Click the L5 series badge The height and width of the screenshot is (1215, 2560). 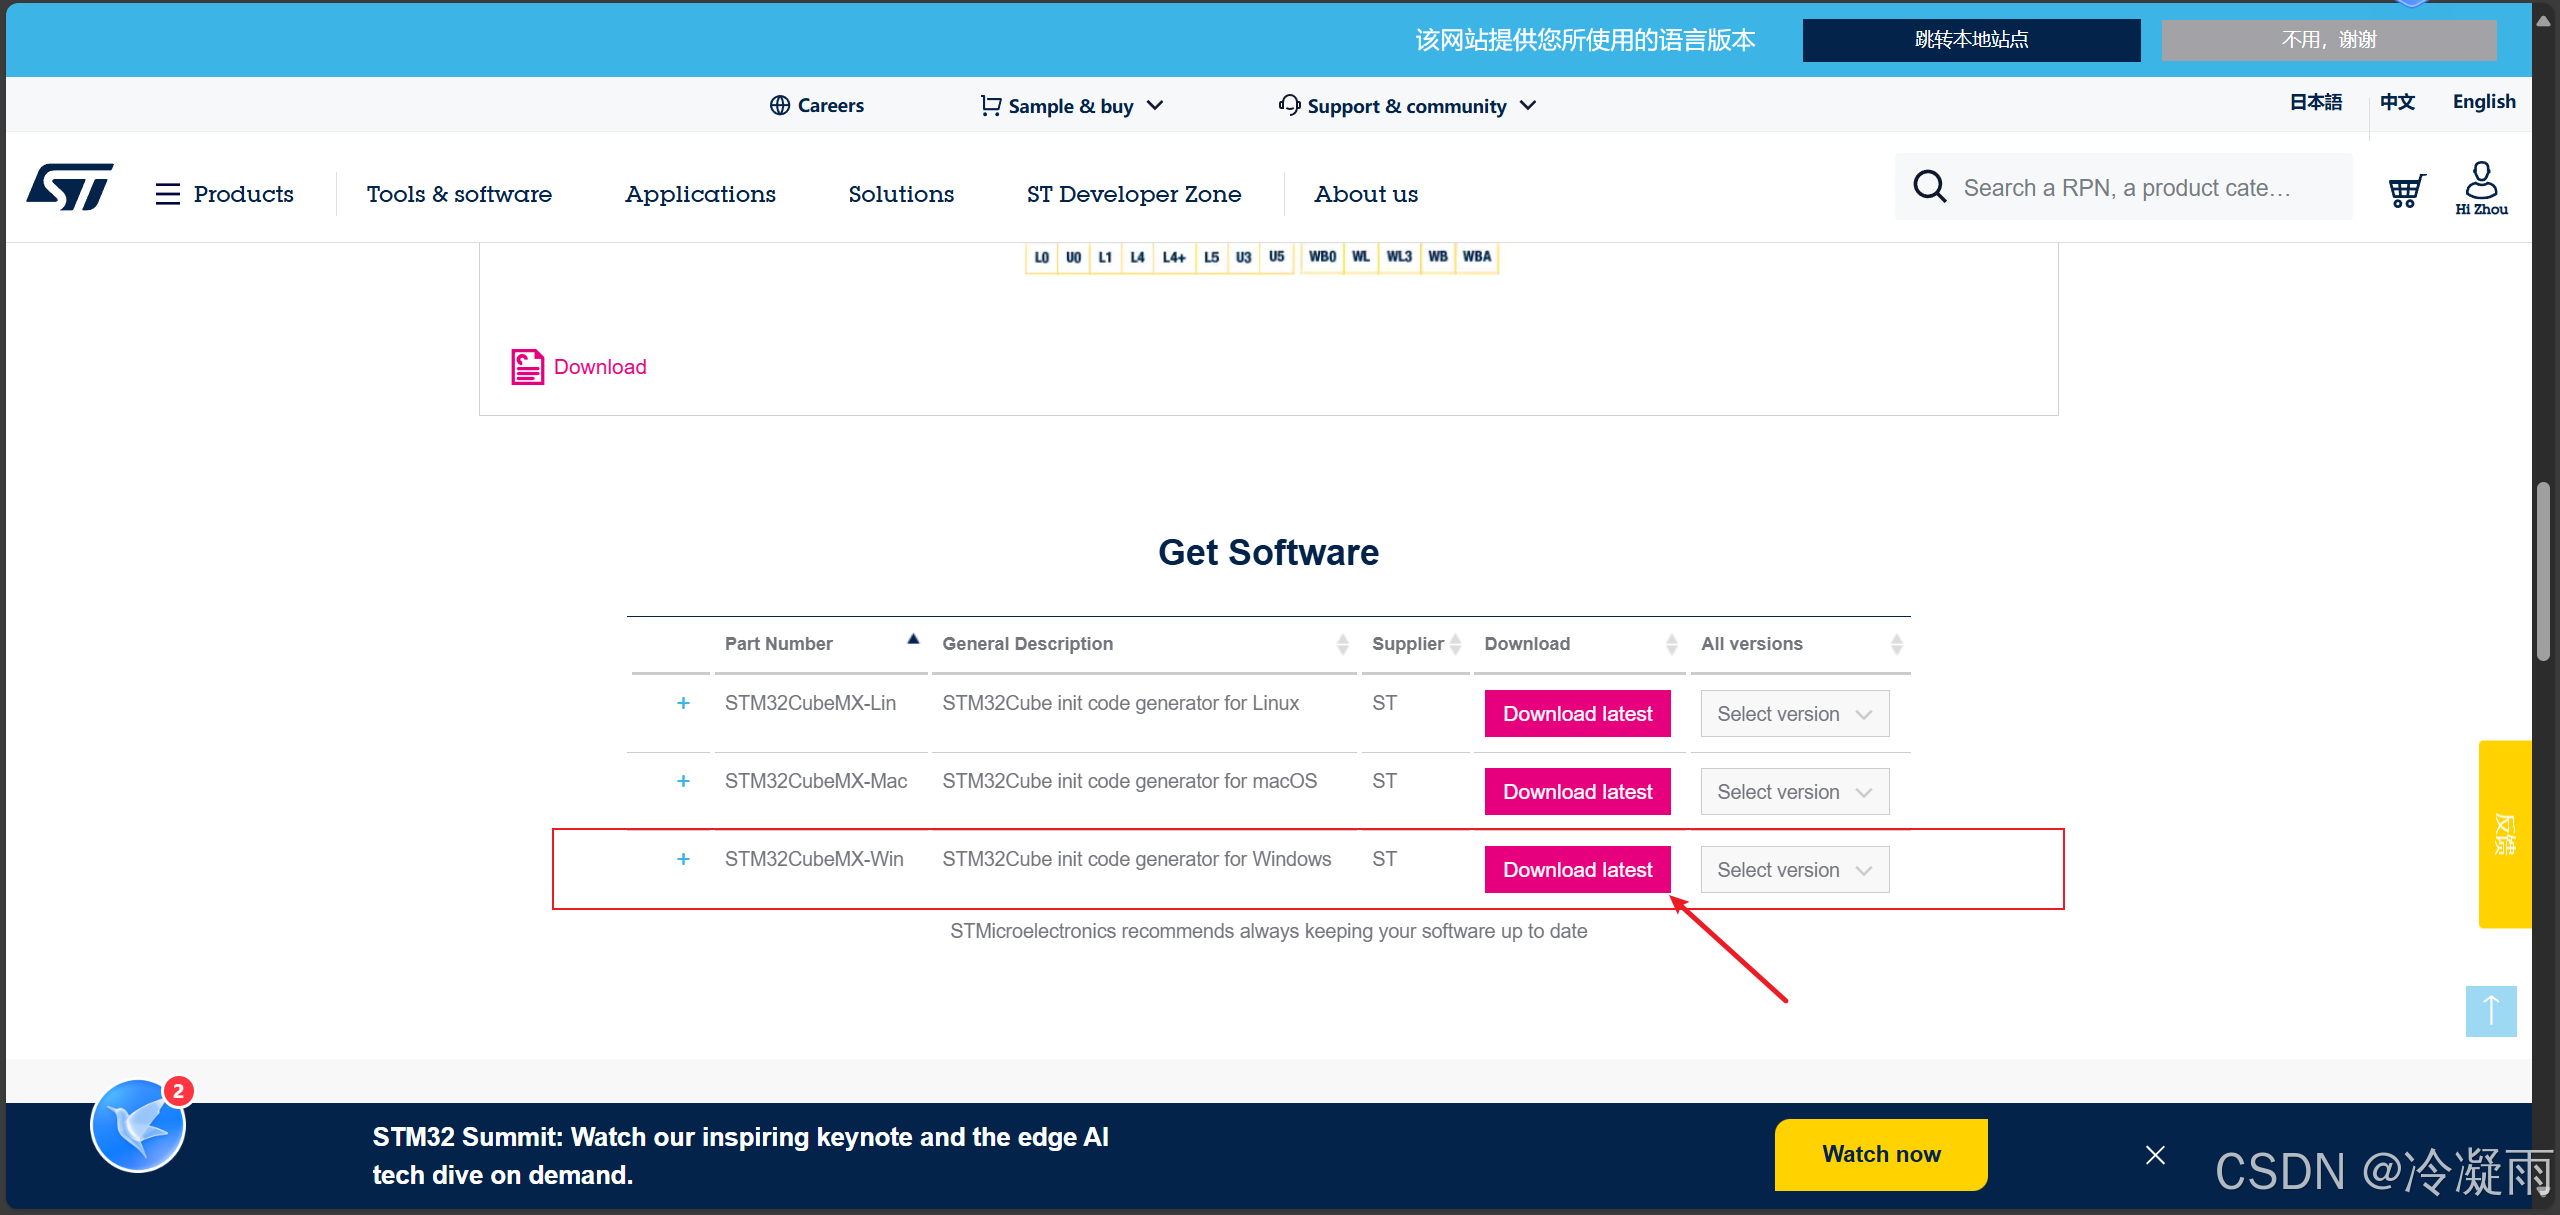[1211, 257]
